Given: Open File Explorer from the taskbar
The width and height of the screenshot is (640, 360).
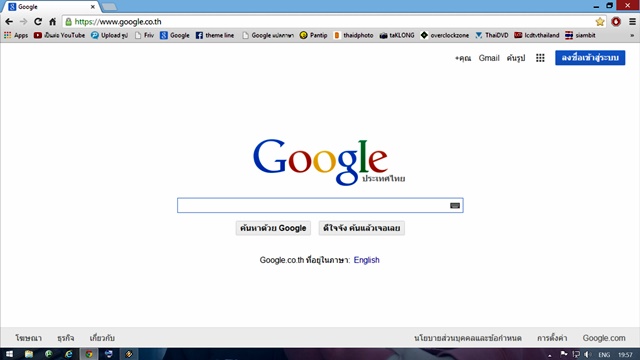Looking at the screenshot, I should [29, 354].
